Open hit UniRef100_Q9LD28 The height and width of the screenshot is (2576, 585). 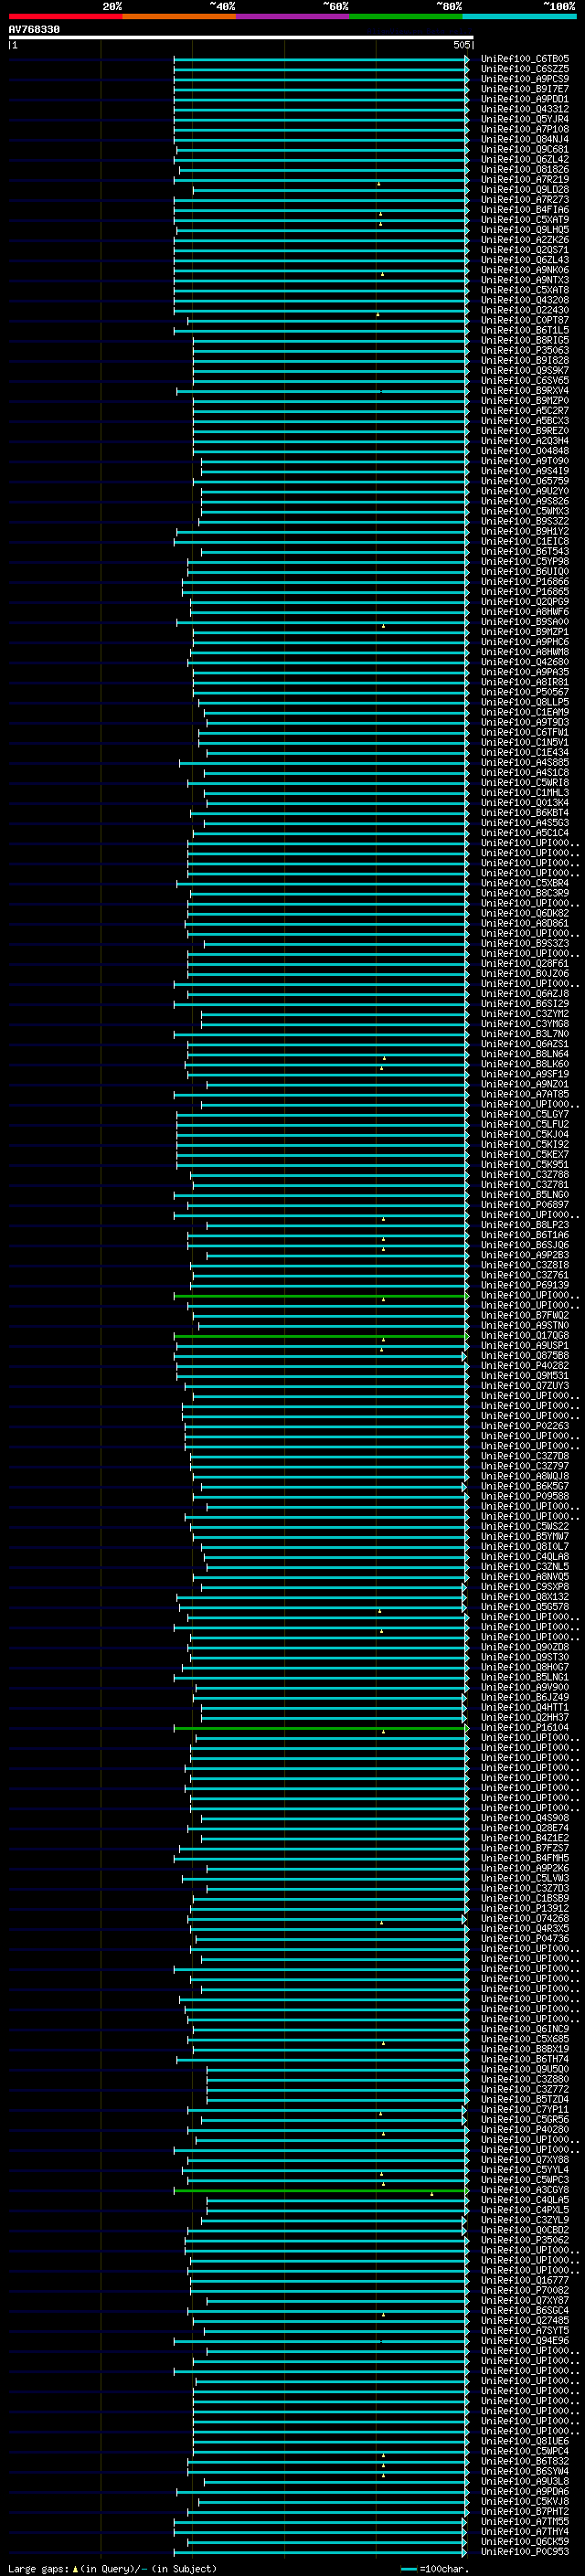(x=524, y=190)
